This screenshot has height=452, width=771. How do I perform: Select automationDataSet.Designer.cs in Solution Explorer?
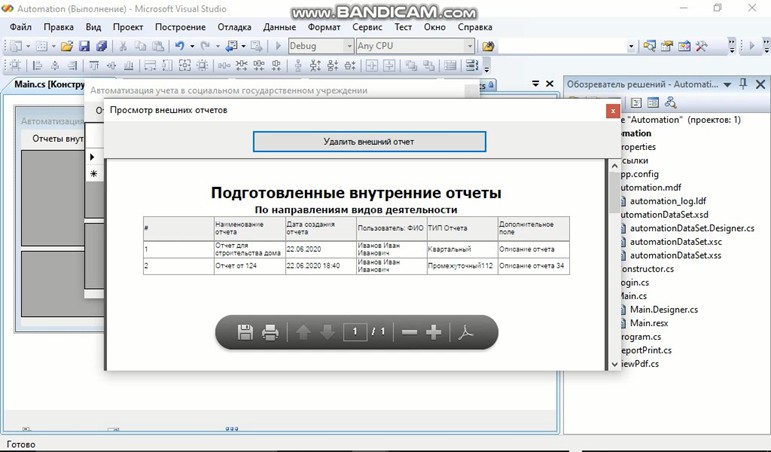coord(692,228)
